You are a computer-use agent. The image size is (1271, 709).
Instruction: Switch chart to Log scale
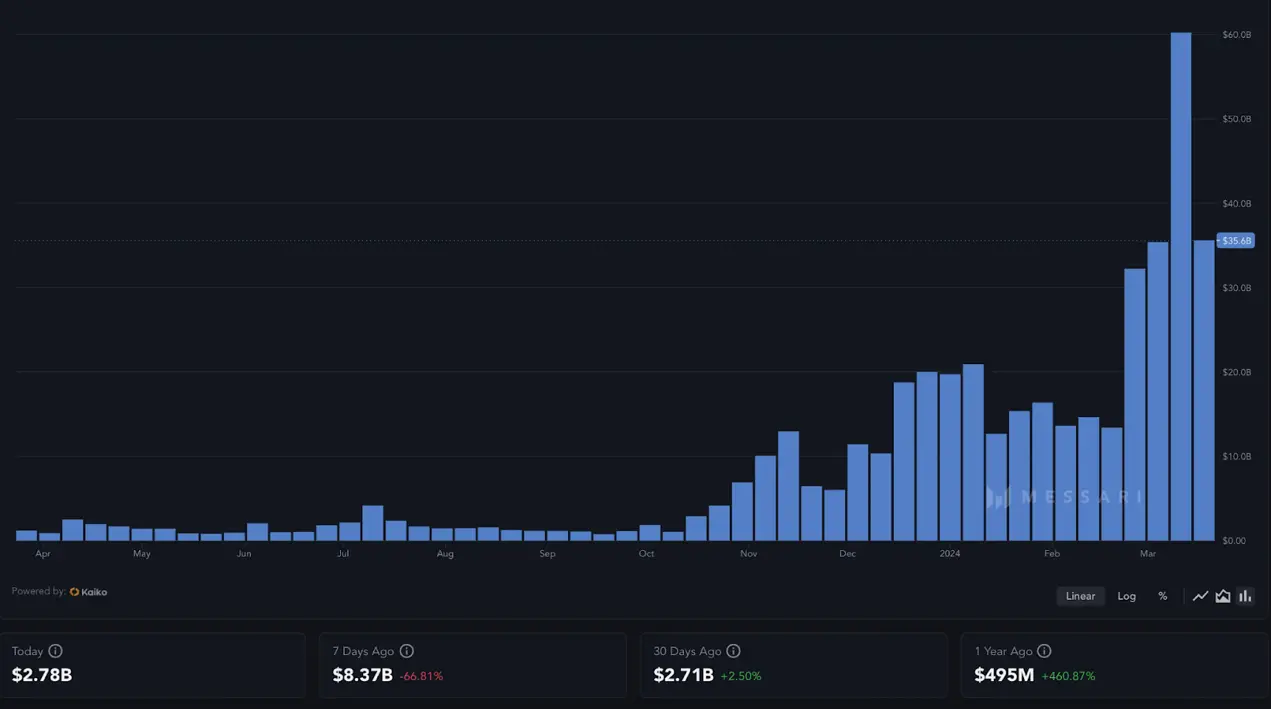coord(1126,596)
